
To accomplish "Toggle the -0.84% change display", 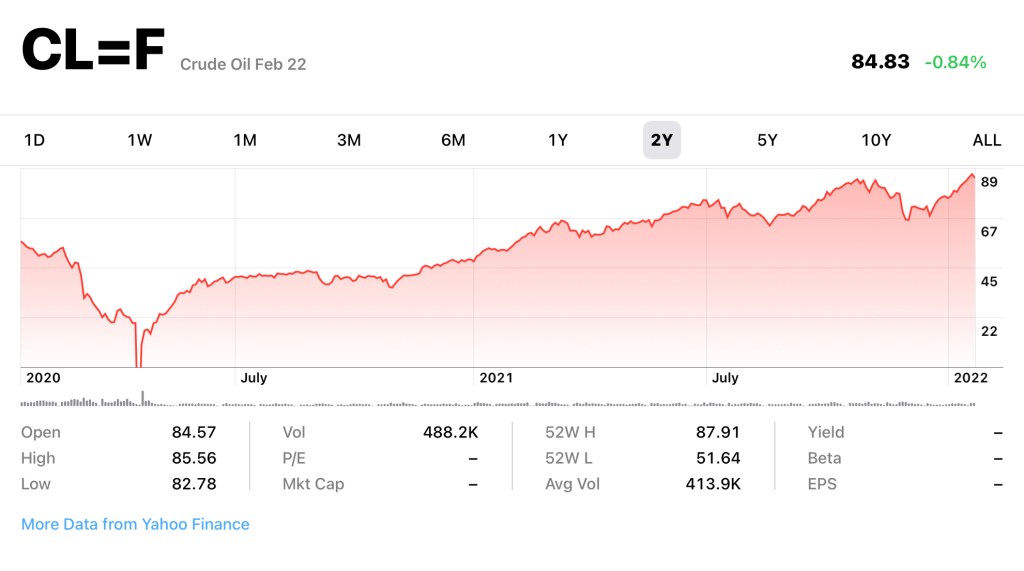I will [955, 62].
